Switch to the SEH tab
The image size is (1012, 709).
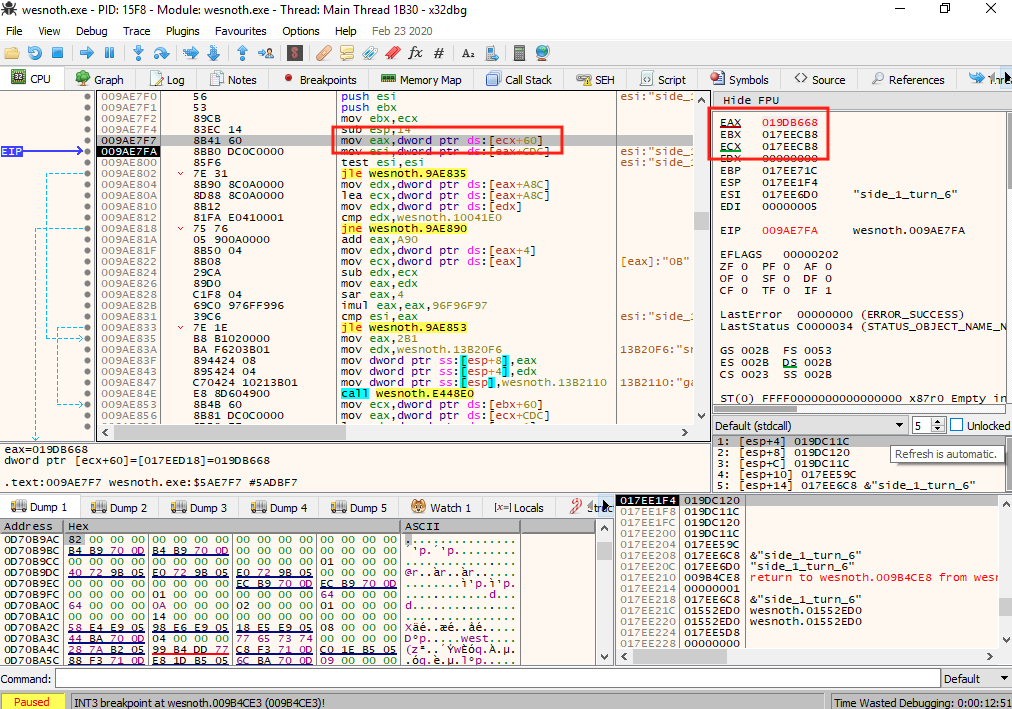pos(595,79)
